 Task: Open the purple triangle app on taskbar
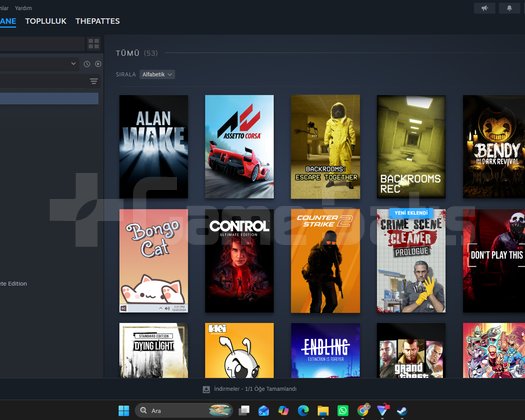pyautogui.click(x=382, y=410)
